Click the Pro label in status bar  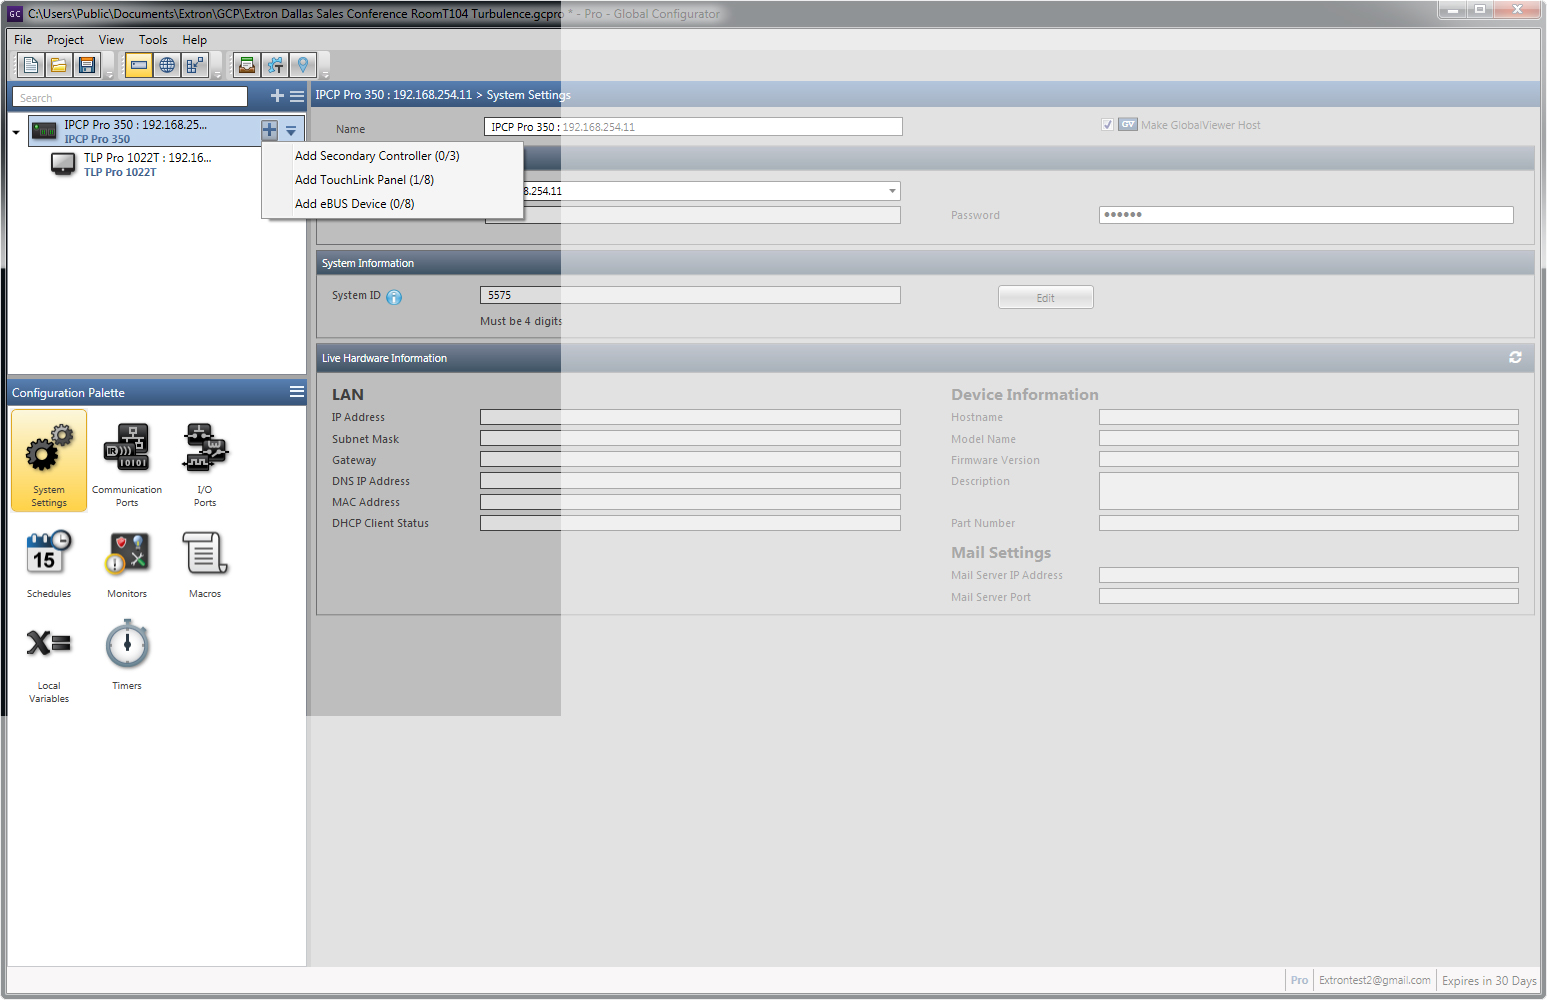pos(1299,980)
